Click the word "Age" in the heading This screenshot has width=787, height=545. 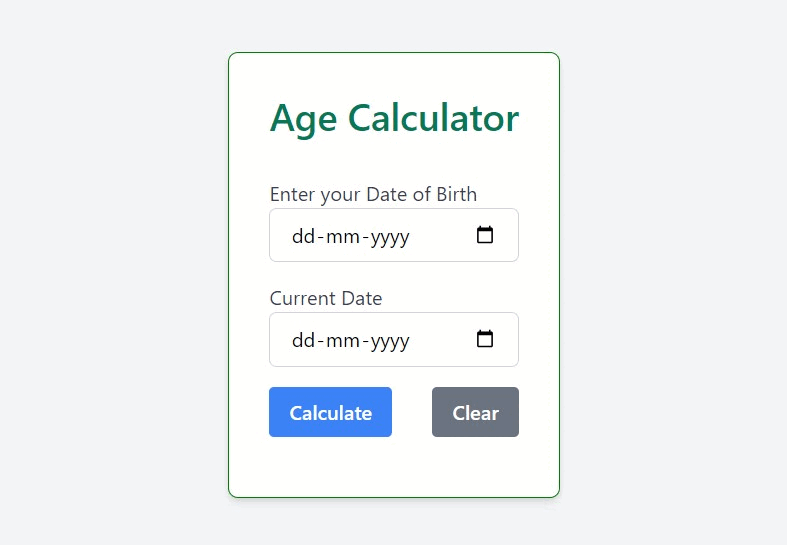[303, 119]
